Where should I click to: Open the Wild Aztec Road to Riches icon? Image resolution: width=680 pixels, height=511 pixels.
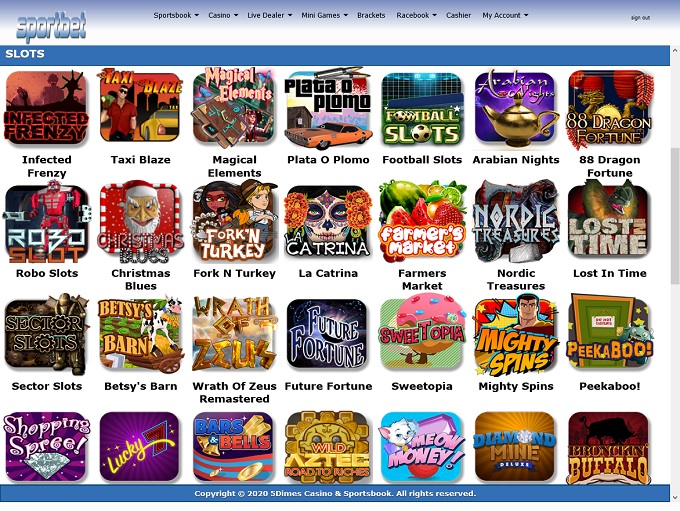coord(328,447)
